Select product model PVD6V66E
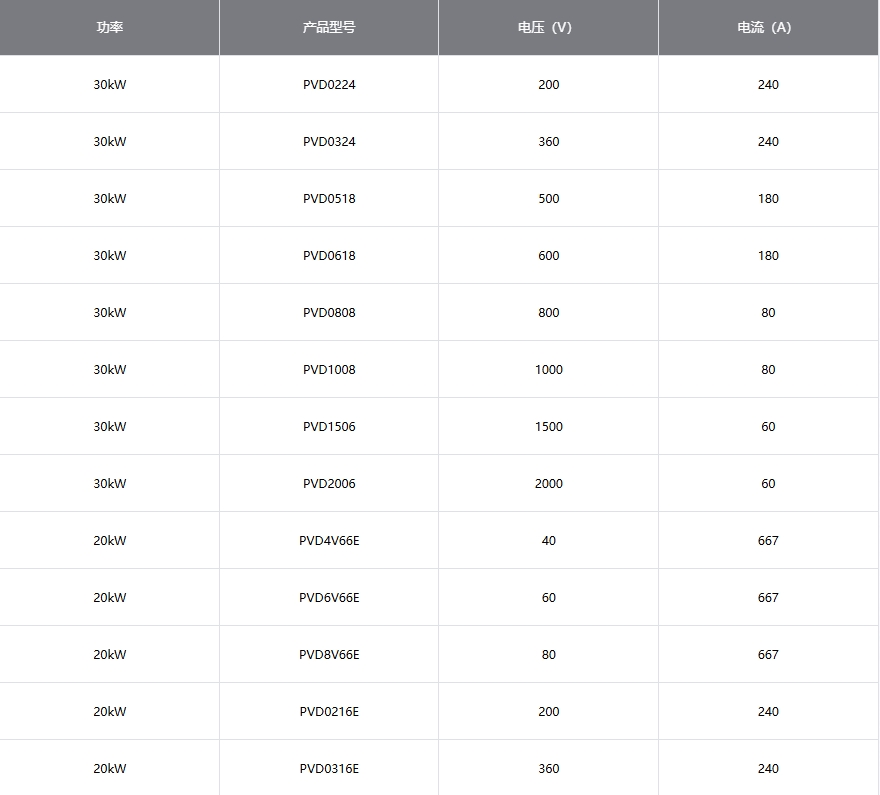Viewport: 880px width, 795px height. coord(329,598)
